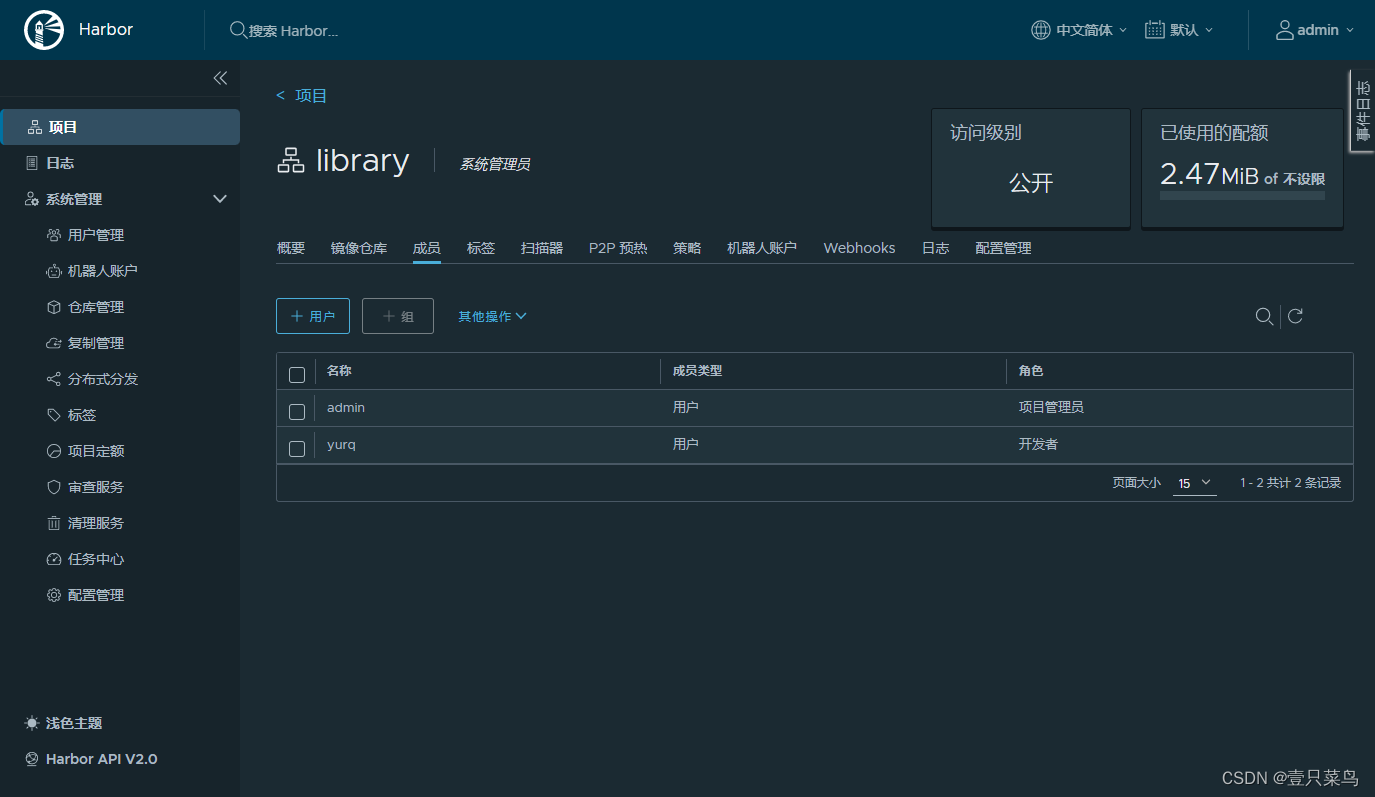Click the 浅色主题 label
1375x797 pixels.
(74, 723)
